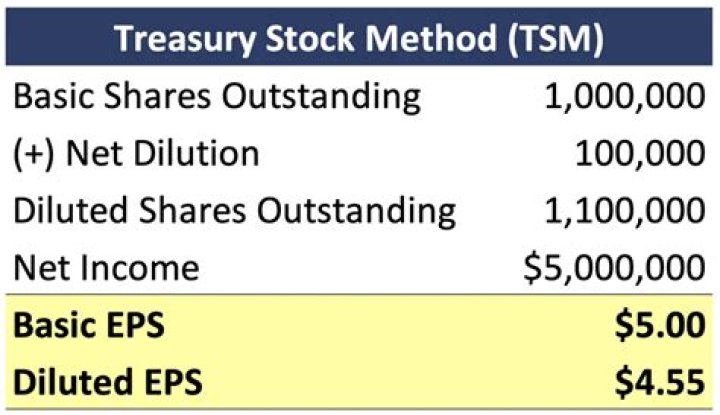The image size is (720, 415).
Task: Click the 1,100,000 diluted shares value
Action: tap(626, 211)
